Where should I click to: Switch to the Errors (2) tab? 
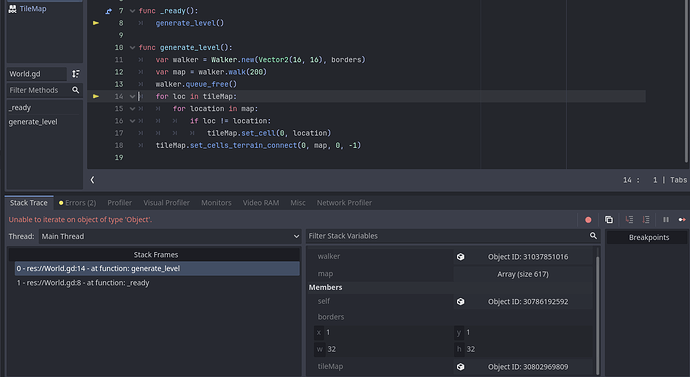pos(77,203)
